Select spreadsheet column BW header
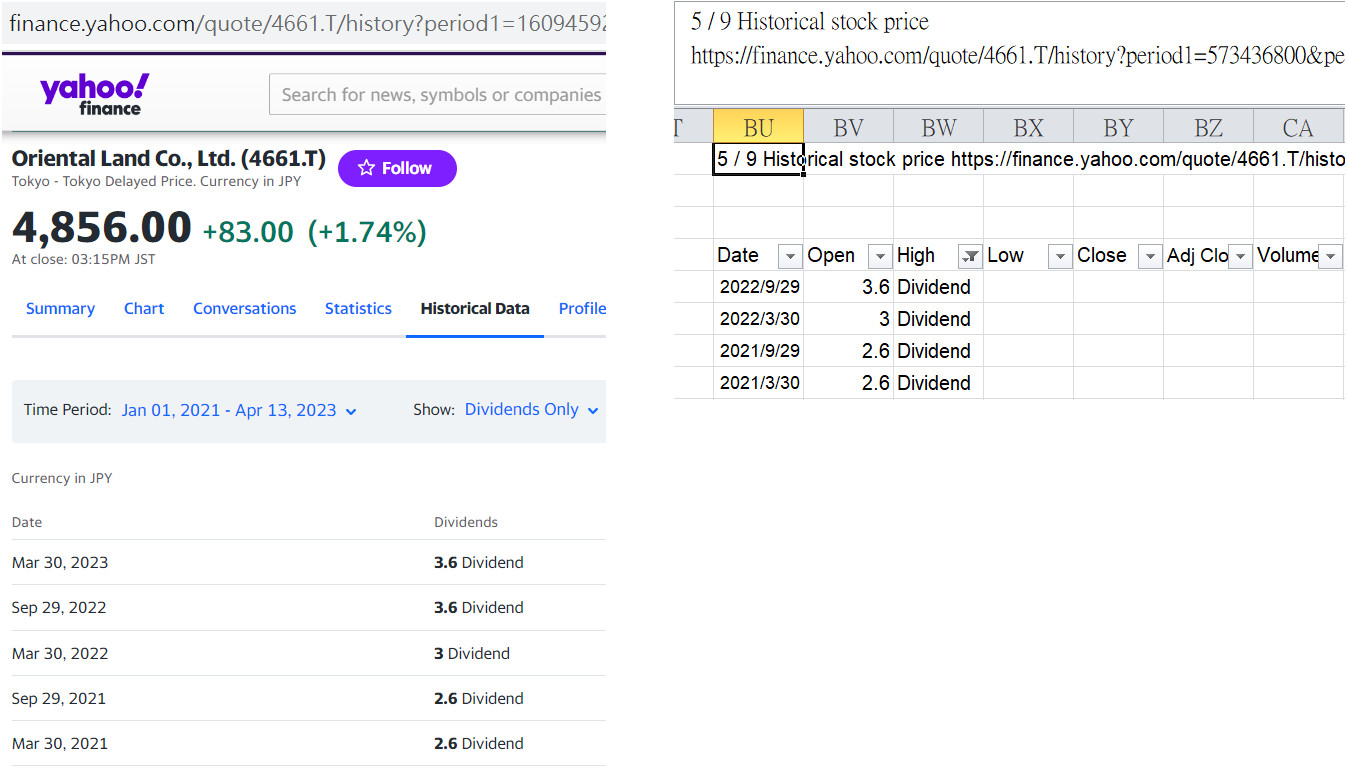The height and width of the screenshot is (769, 1348). (939, 127)
